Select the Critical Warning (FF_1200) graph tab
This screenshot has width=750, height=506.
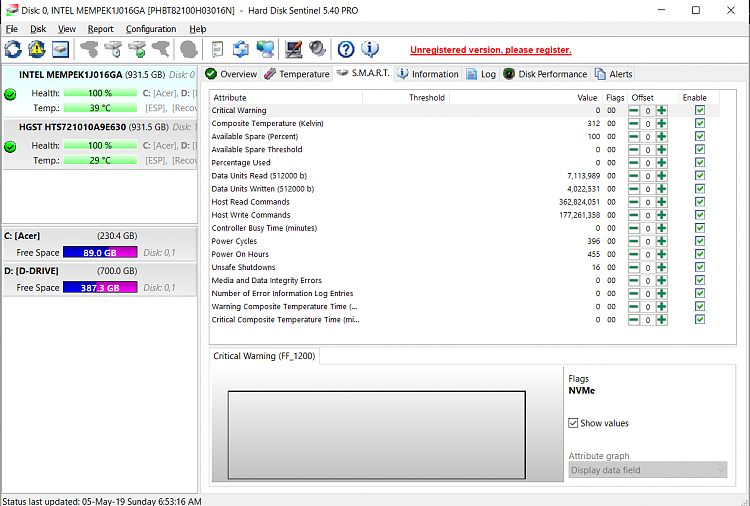pos(265,356)
